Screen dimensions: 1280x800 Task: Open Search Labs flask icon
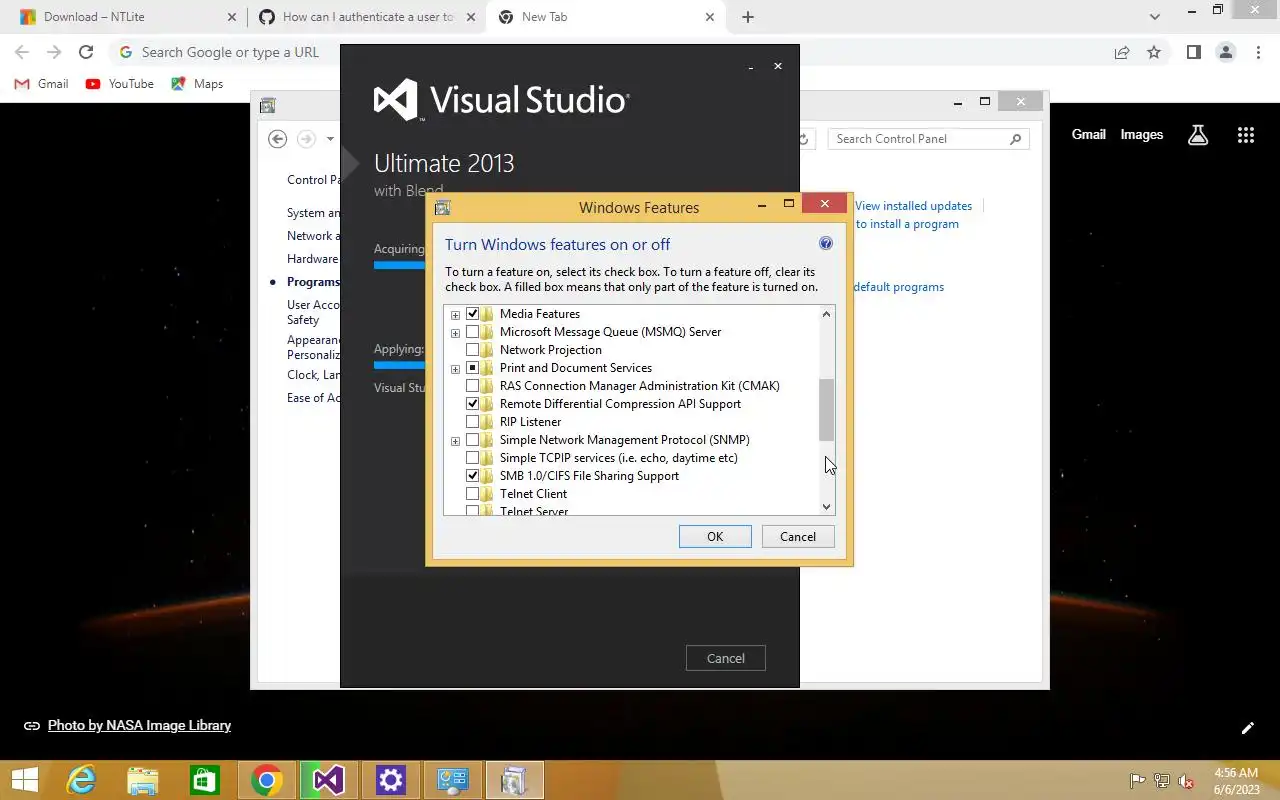[x=1198, y=135]
